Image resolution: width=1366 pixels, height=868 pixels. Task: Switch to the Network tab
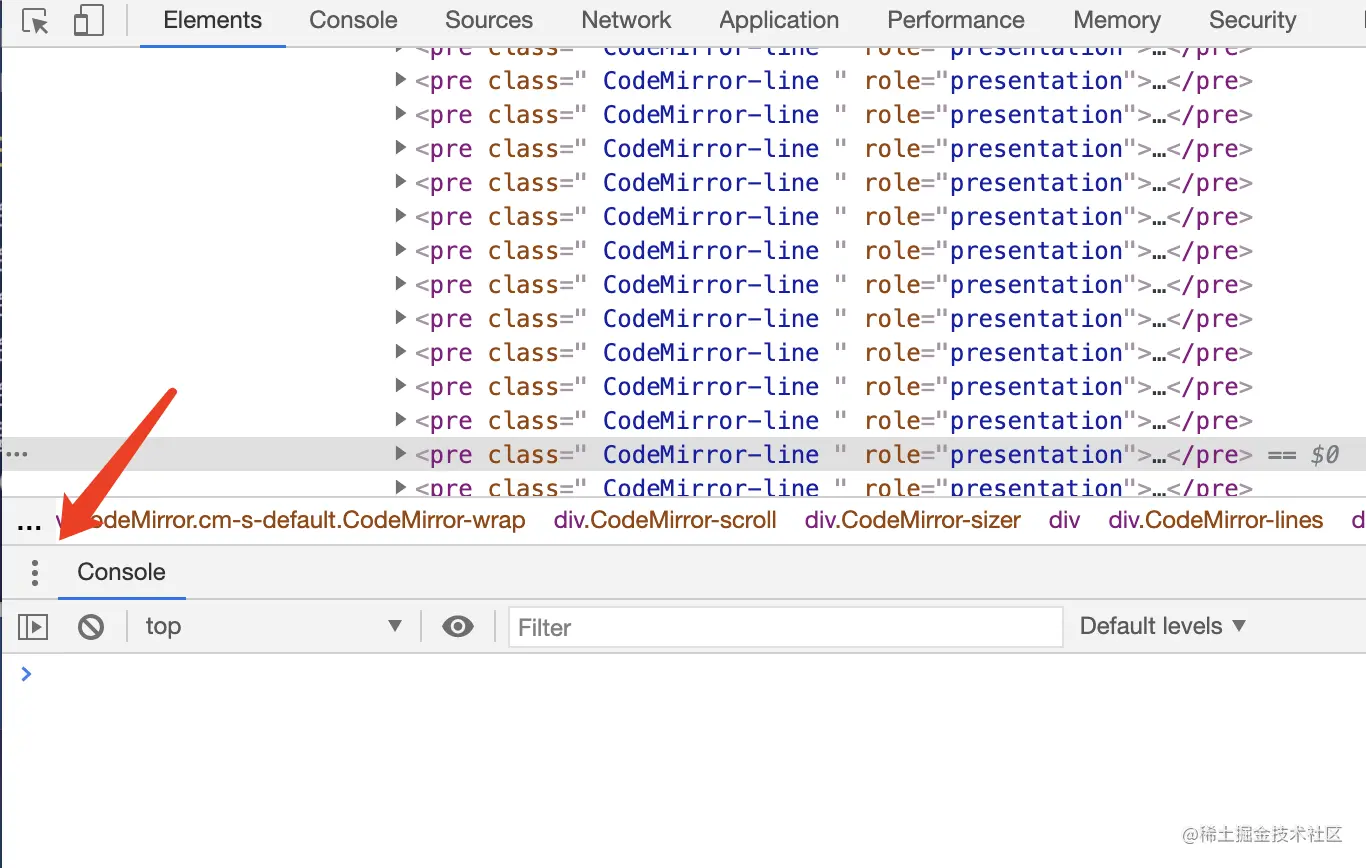626,21
